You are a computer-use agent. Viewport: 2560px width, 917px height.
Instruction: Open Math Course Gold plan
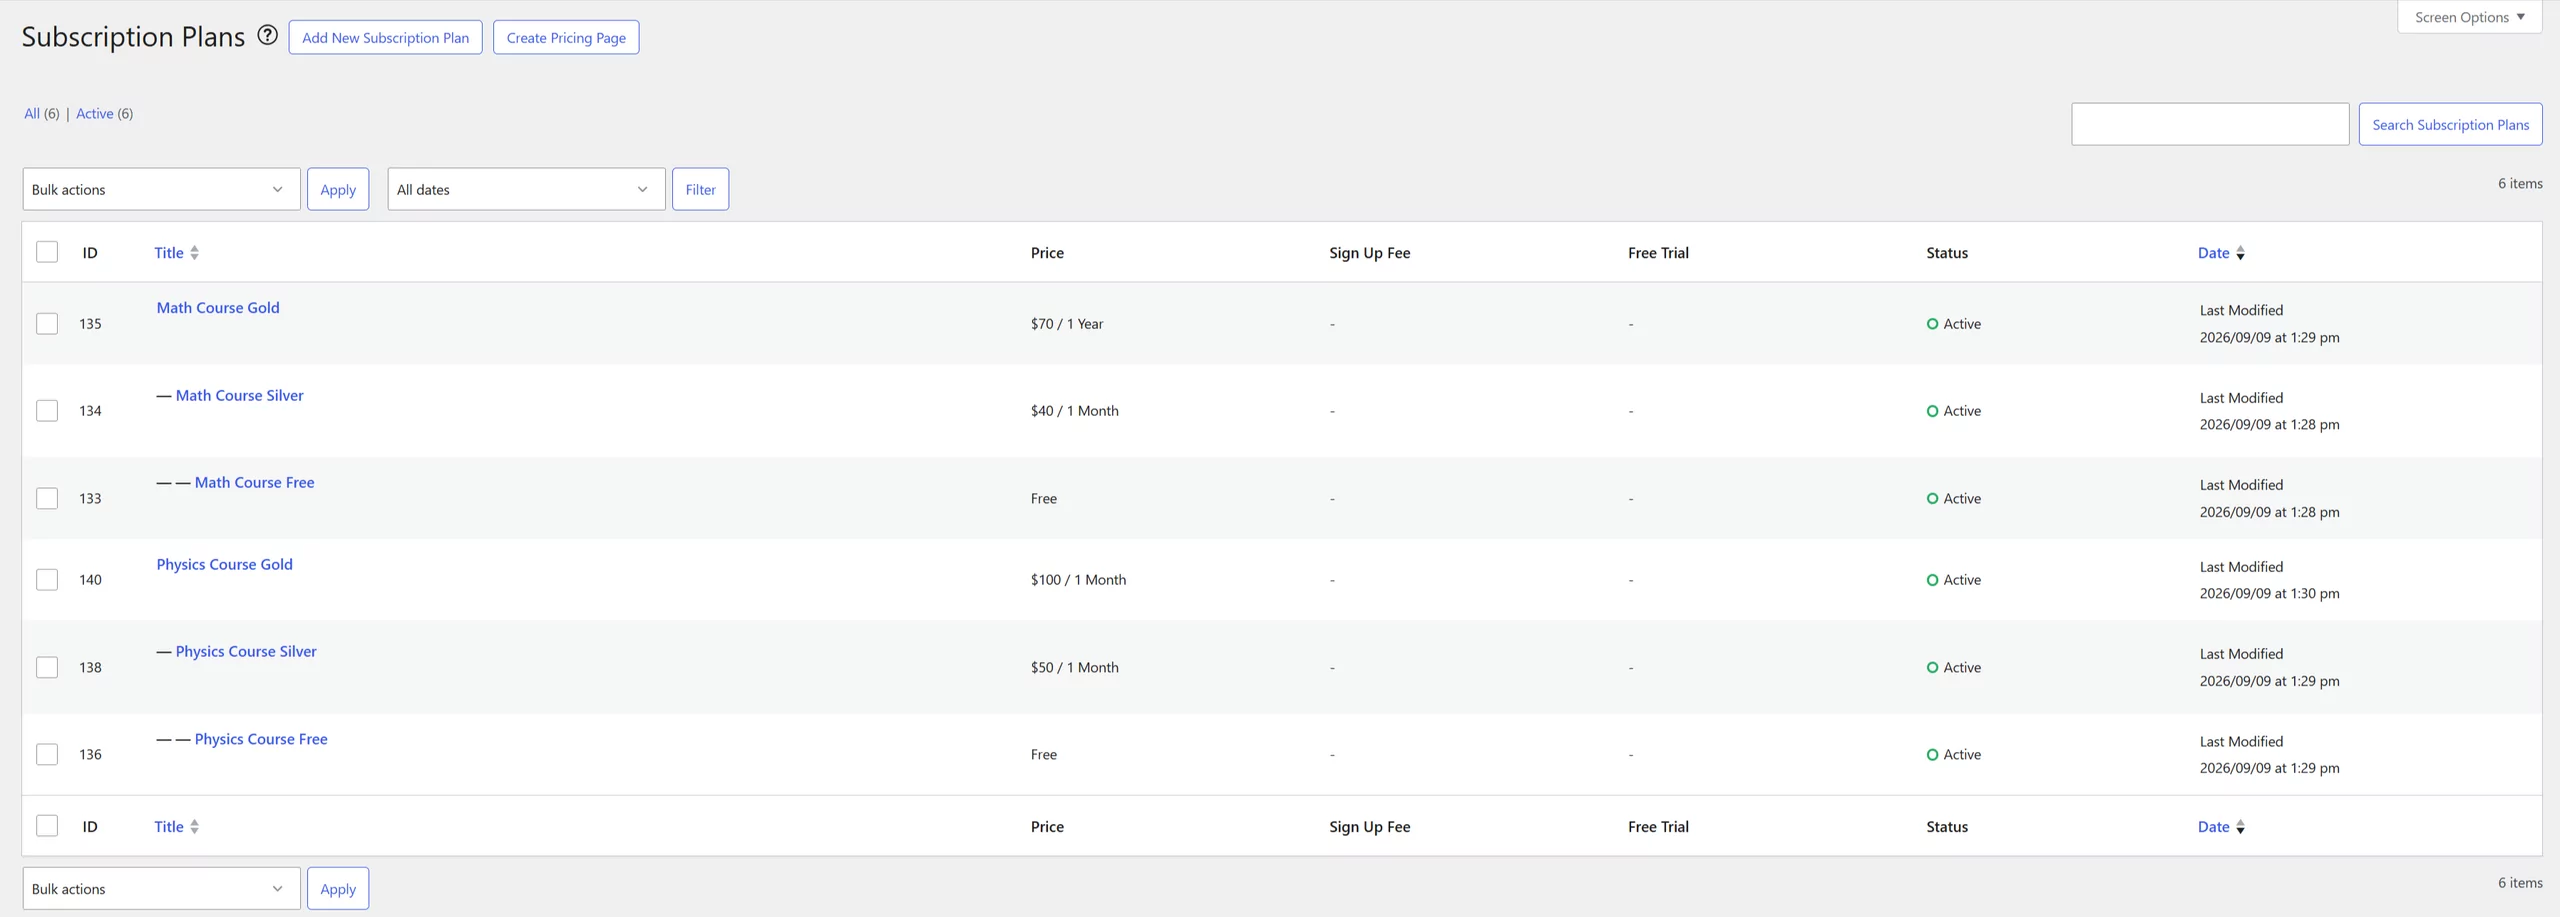pos(218,308)
